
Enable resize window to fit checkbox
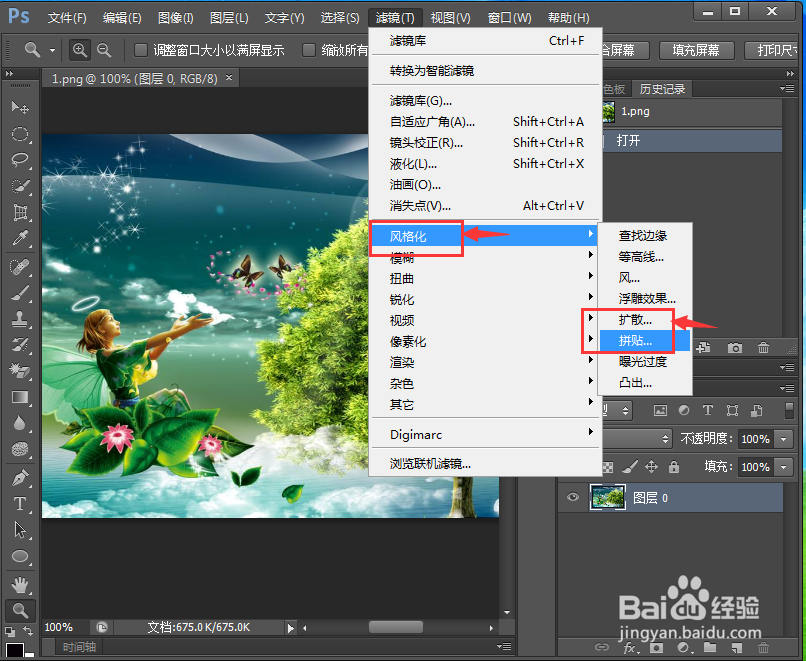(140, 50)
